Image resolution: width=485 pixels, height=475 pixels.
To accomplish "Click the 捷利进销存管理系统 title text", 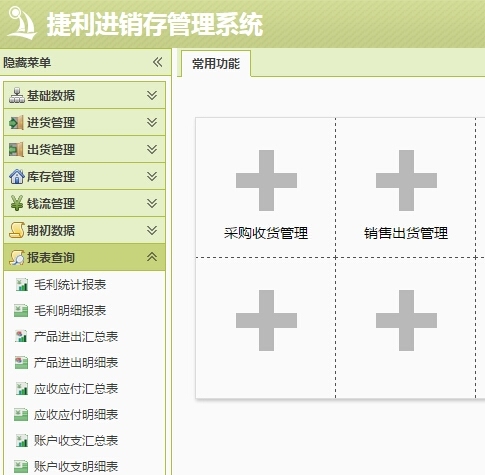I will pyautogui.click(x=155, y=24).
